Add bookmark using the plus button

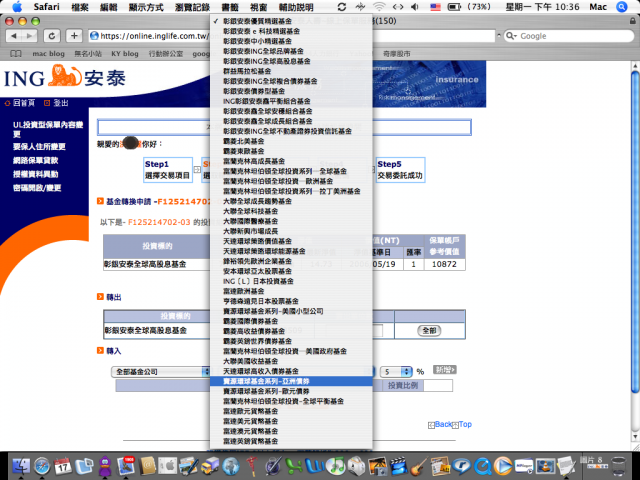[x=74, y=36]
